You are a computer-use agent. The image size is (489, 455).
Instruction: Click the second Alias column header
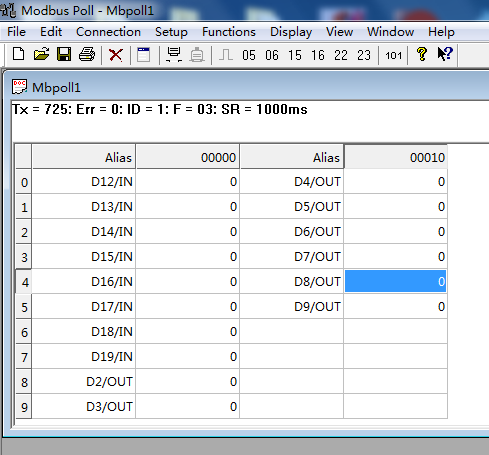[292, 157]
